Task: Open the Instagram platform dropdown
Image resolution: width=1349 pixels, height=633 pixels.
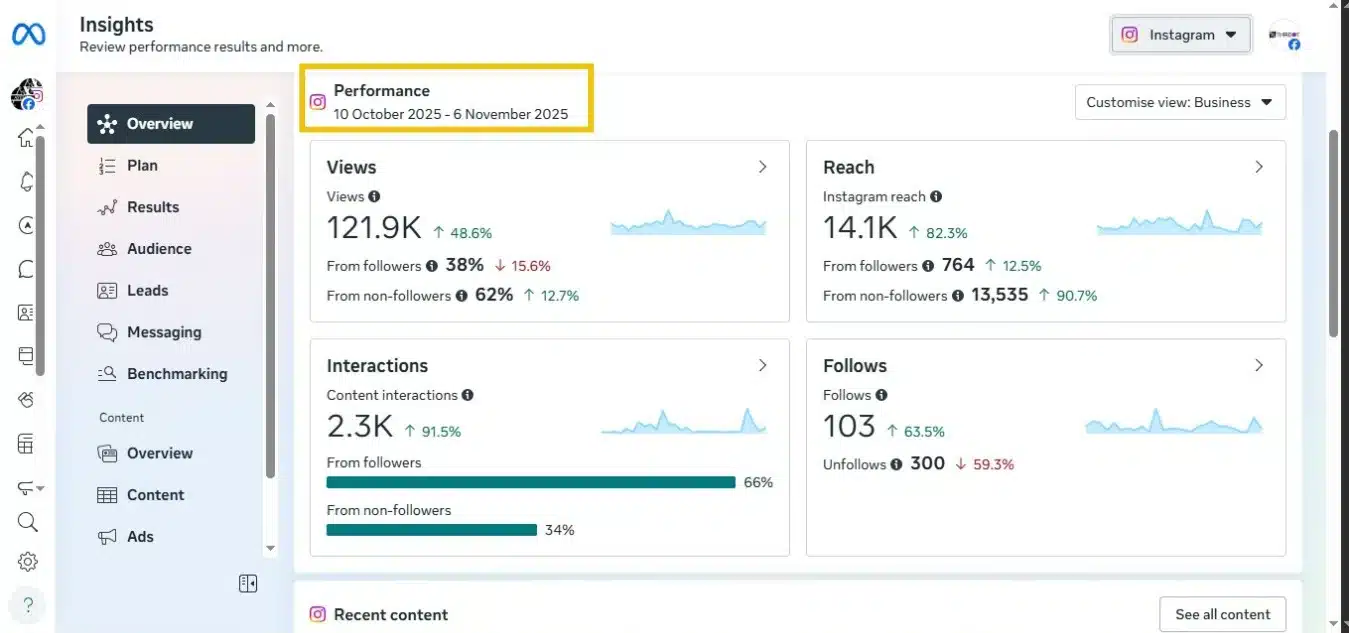Action: coord(1182,35)
